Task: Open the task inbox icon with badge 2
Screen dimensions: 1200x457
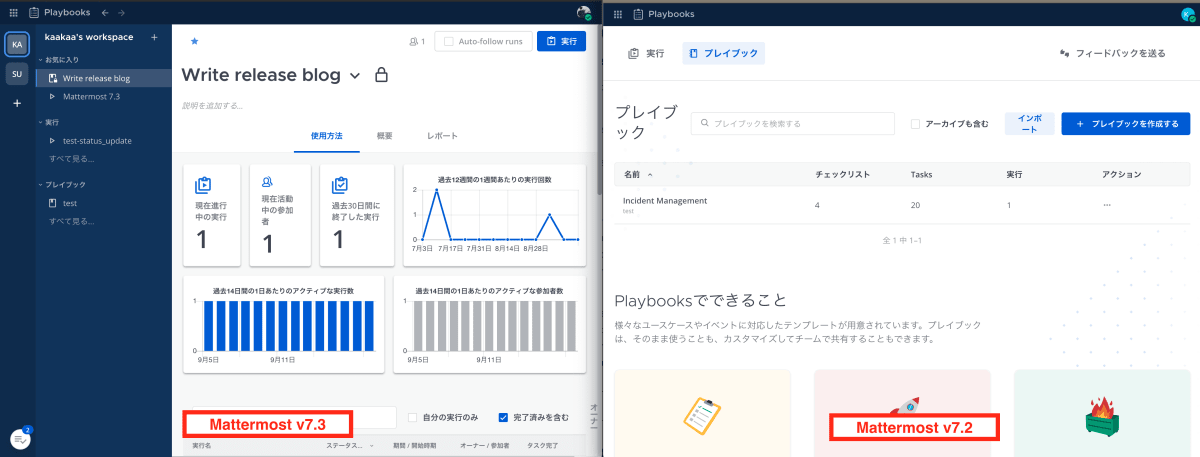Action: coord(19,437)
